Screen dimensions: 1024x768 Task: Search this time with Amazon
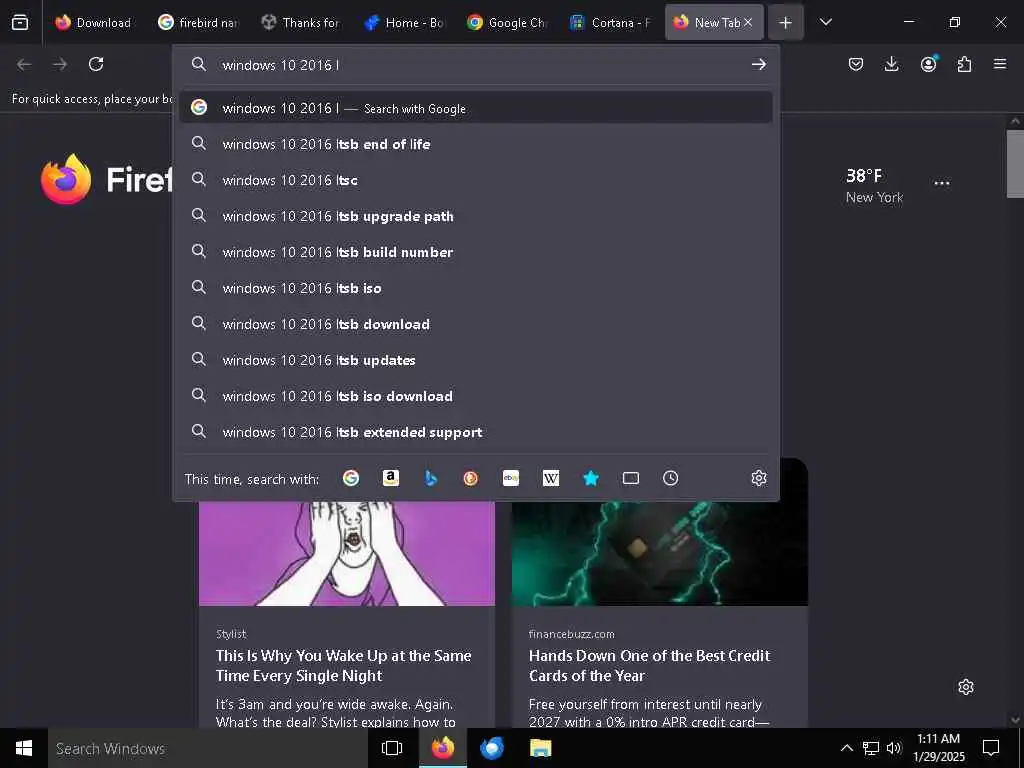click(x=391, y=478)
